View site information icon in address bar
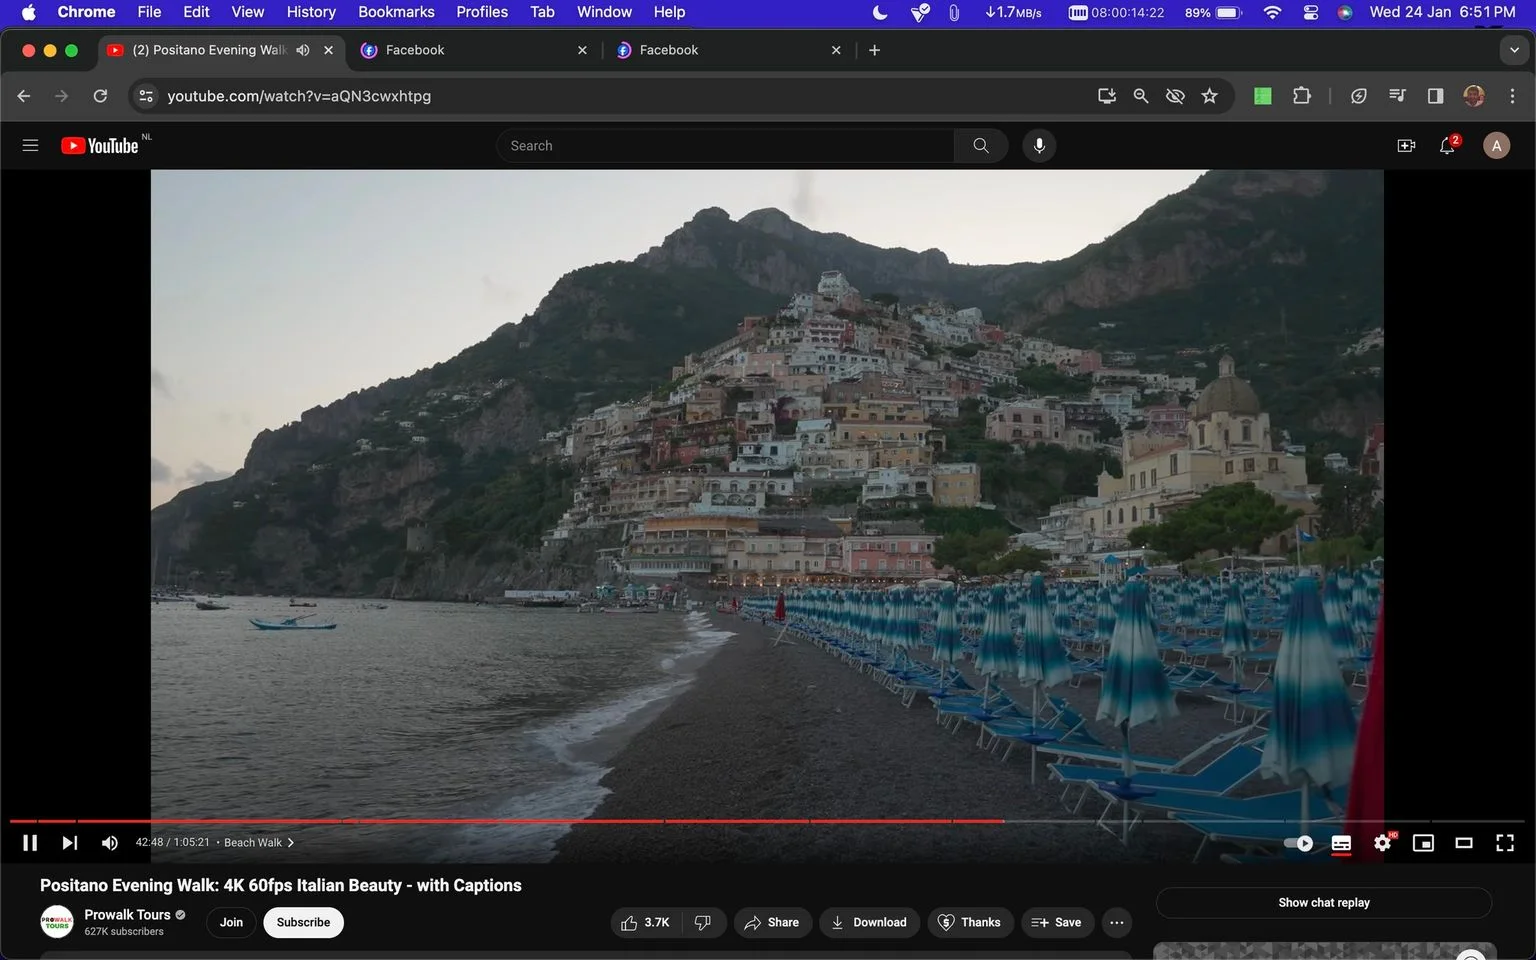 [146, 96]
